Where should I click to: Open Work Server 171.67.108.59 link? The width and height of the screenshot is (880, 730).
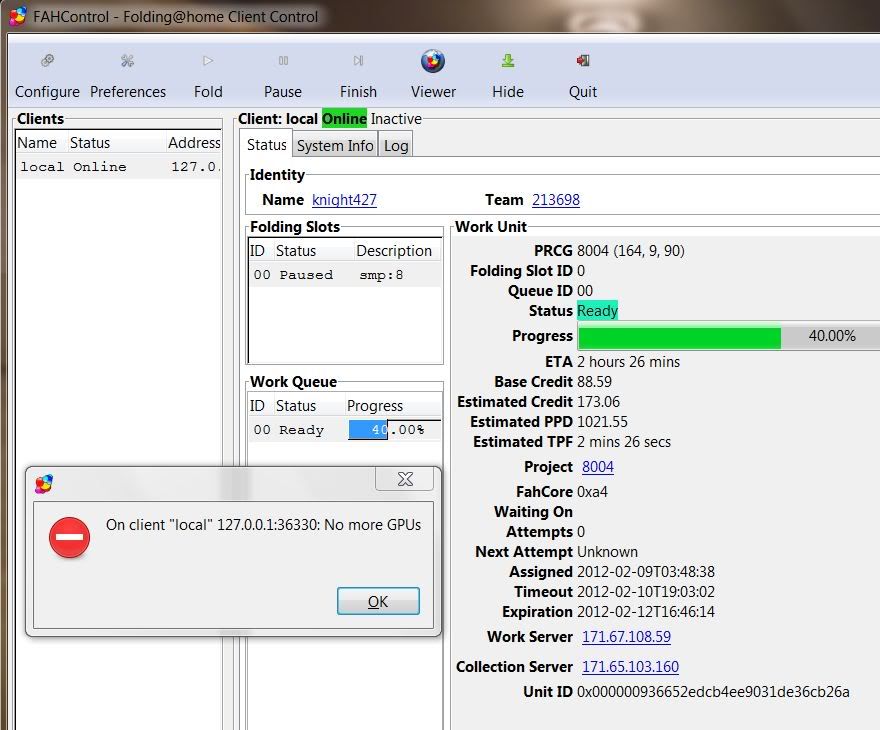click(626, 637)
